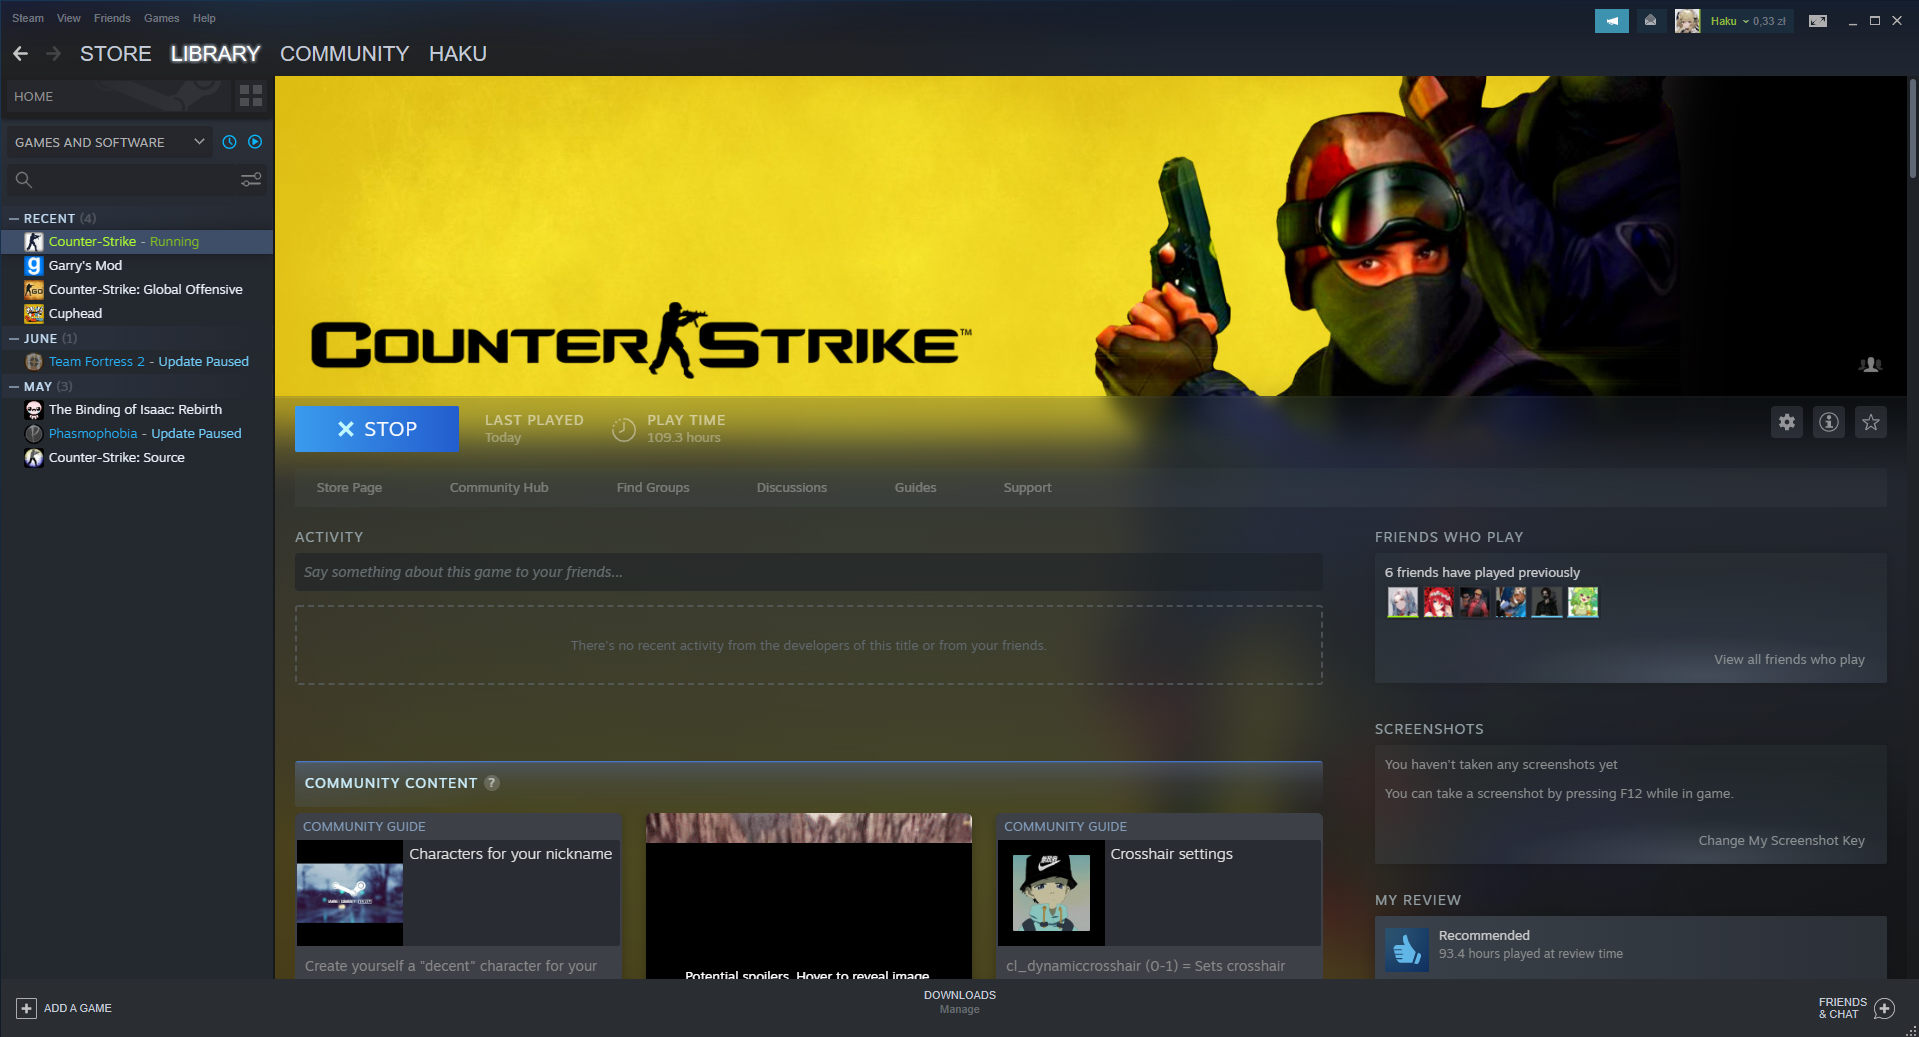Open Guides link

[x=916, y=488]
